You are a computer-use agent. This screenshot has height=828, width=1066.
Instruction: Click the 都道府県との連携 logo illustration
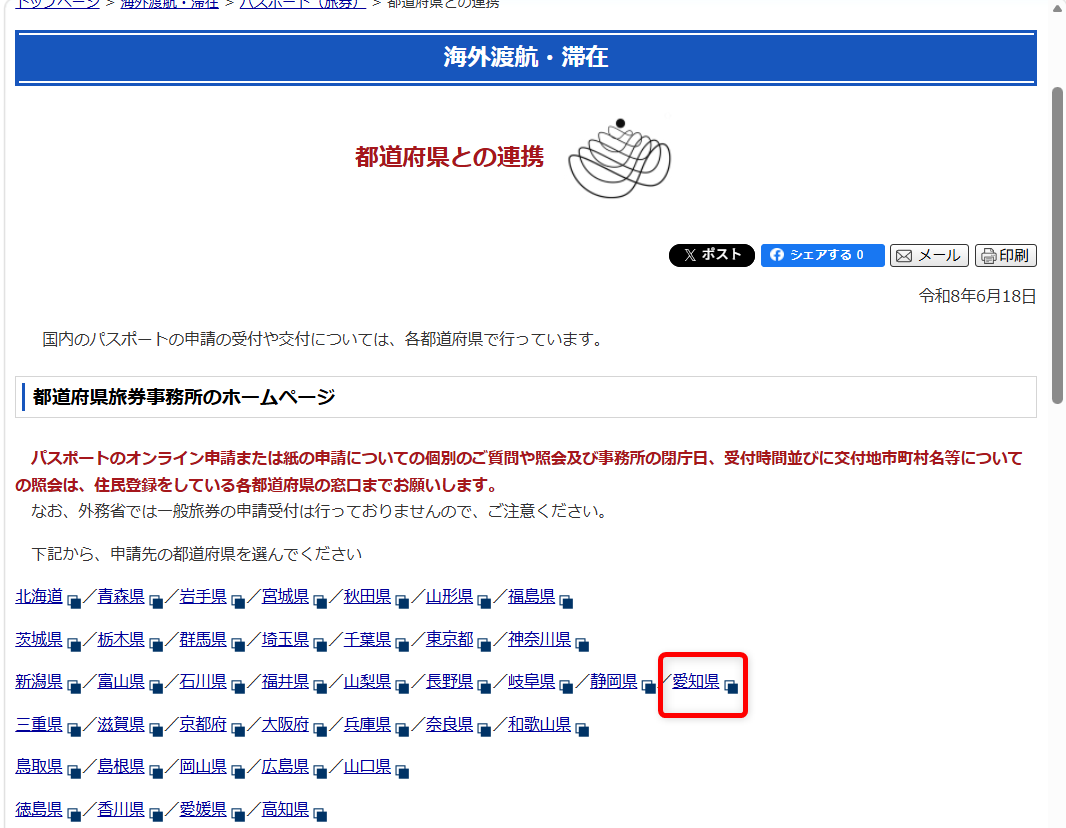pos(619,159)
